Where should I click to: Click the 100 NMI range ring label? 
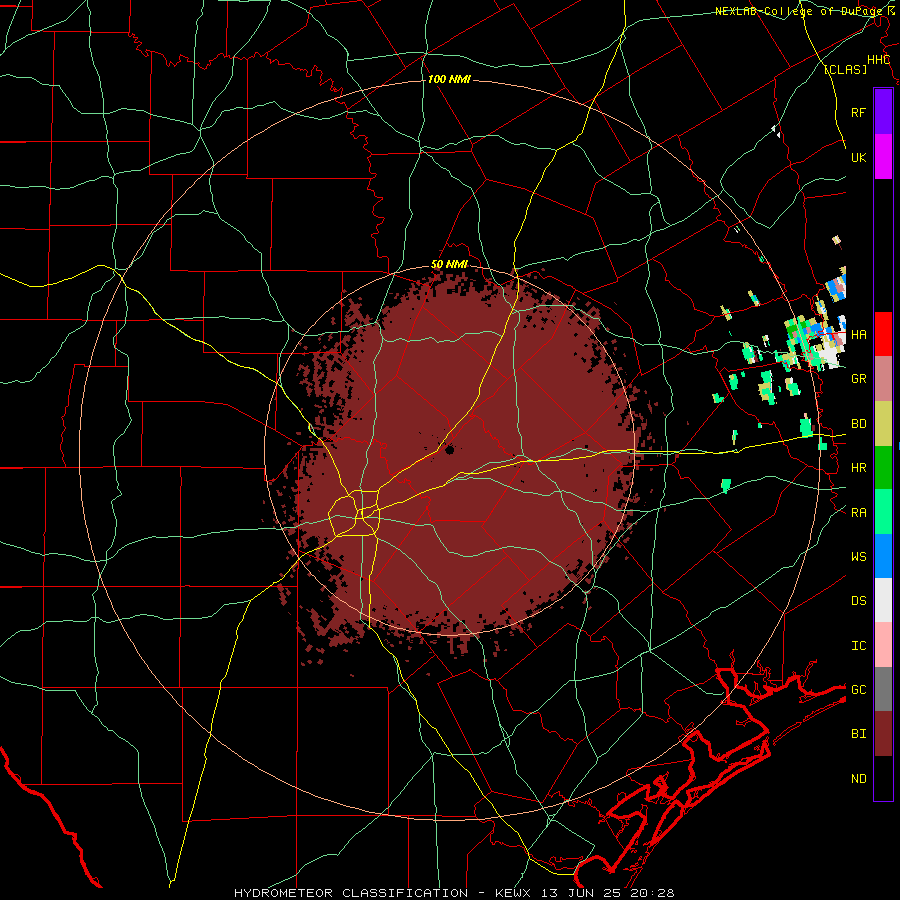click(x=449, y=79)
